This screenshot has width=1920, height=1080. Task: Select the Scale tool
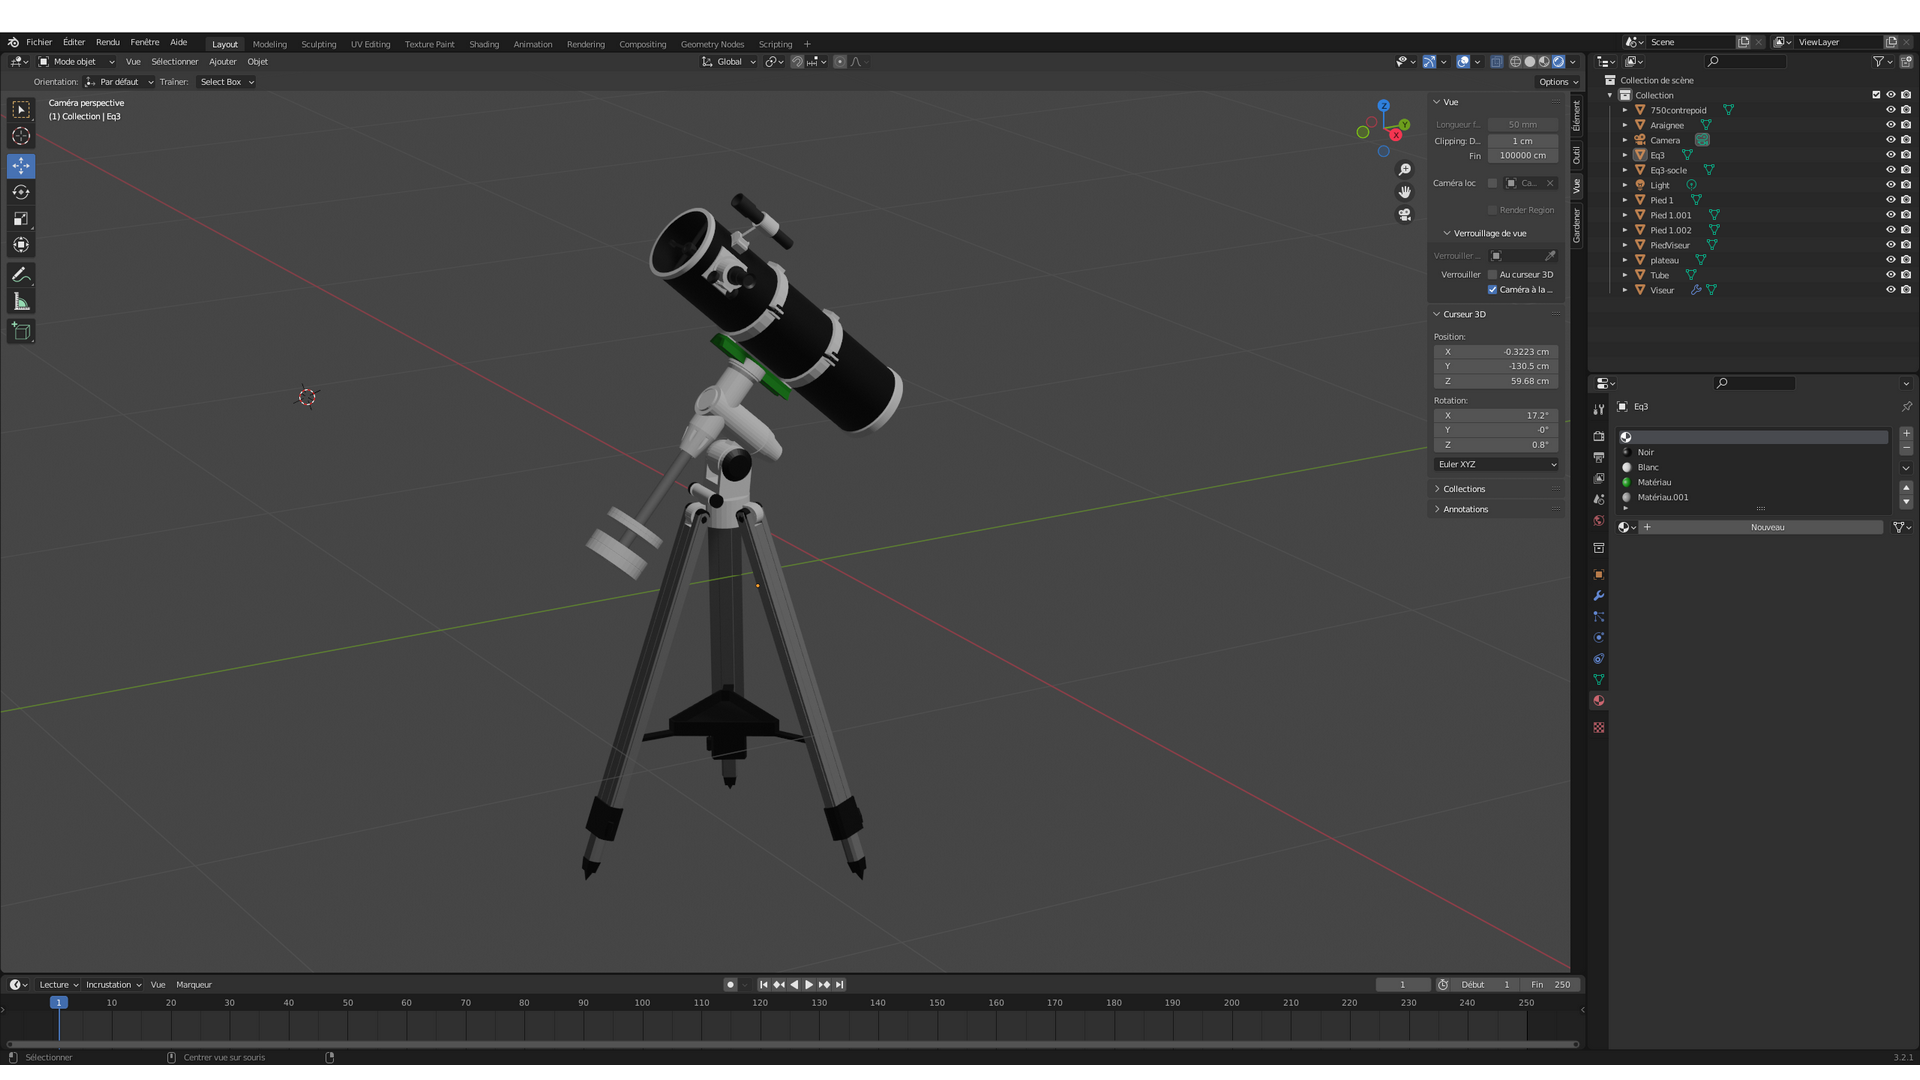[x=21, y=219]
